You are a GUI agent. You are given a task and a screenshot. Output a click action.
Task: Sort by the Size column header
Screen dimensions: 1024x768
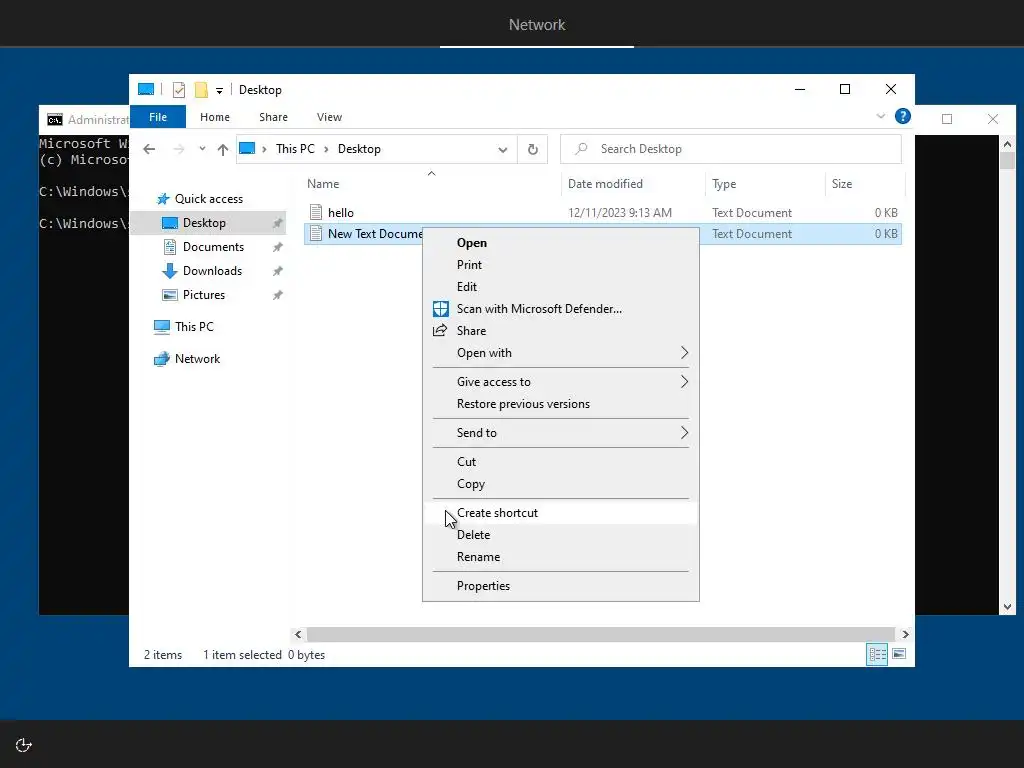[864, 184]
